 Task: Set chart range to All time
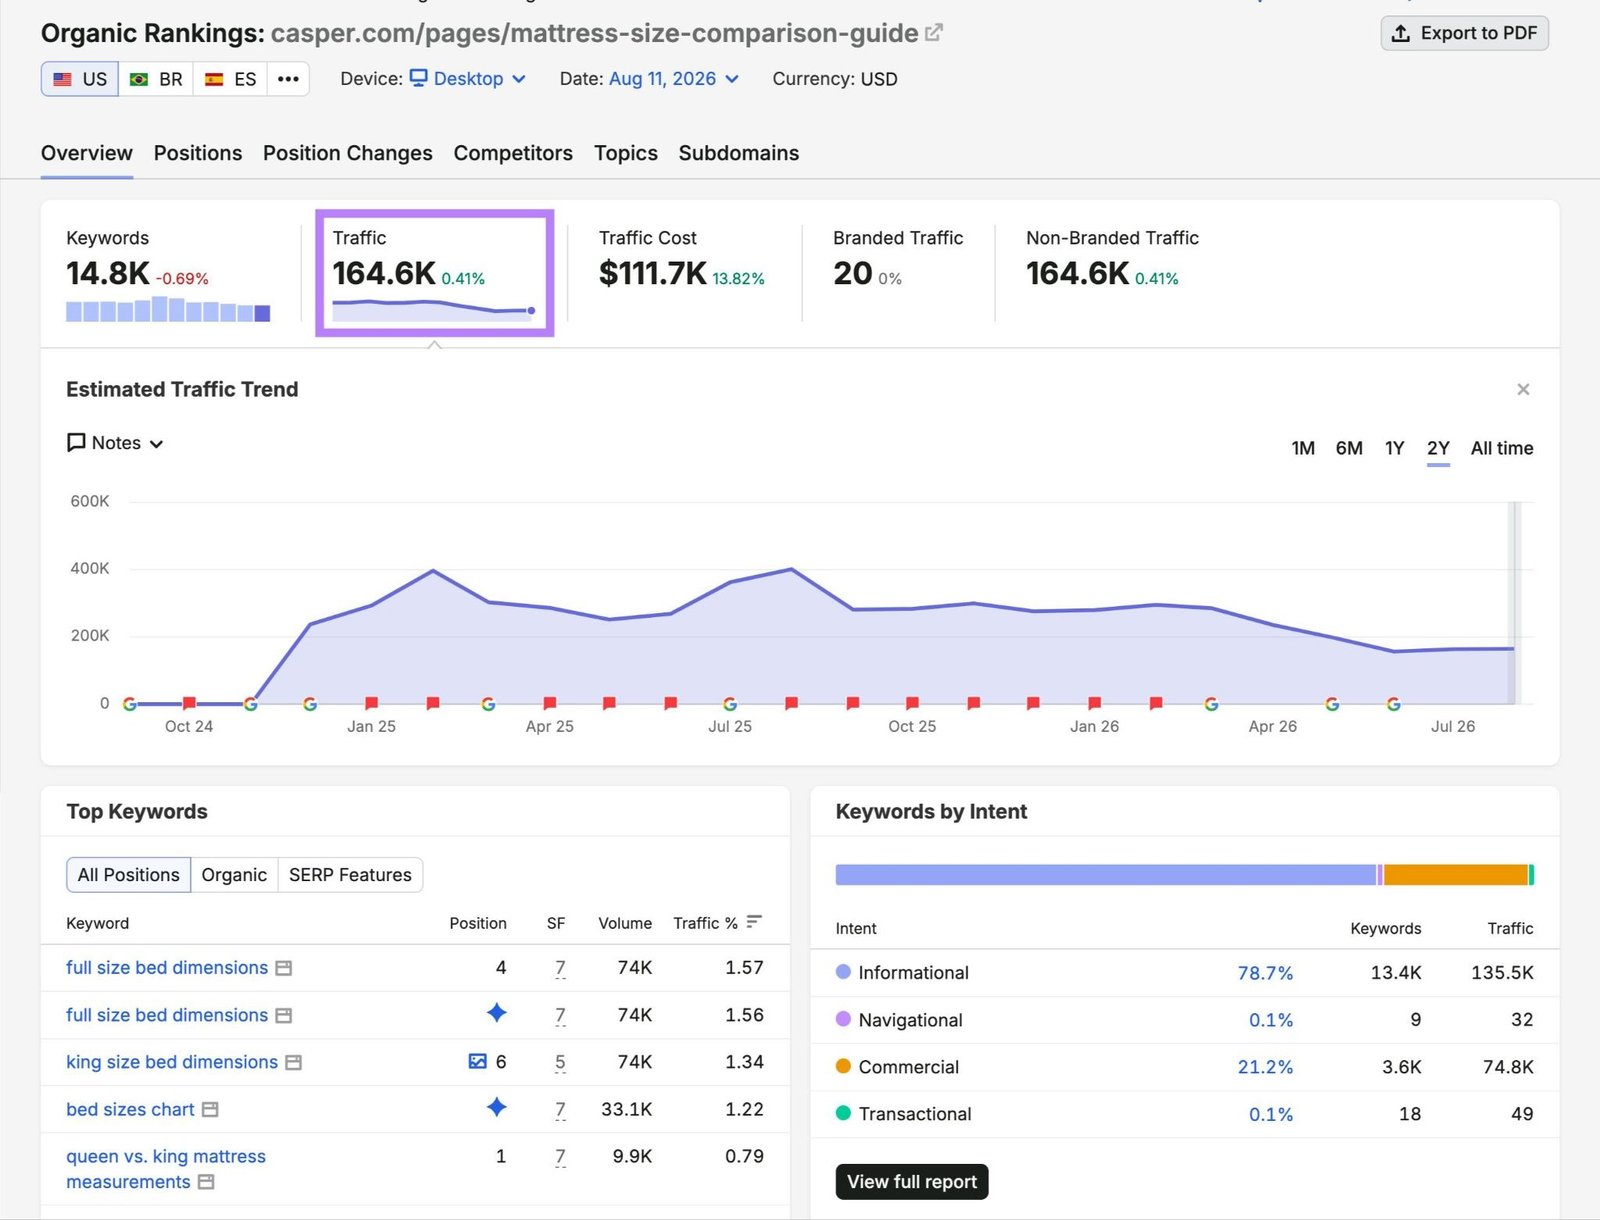[1501, 448]
